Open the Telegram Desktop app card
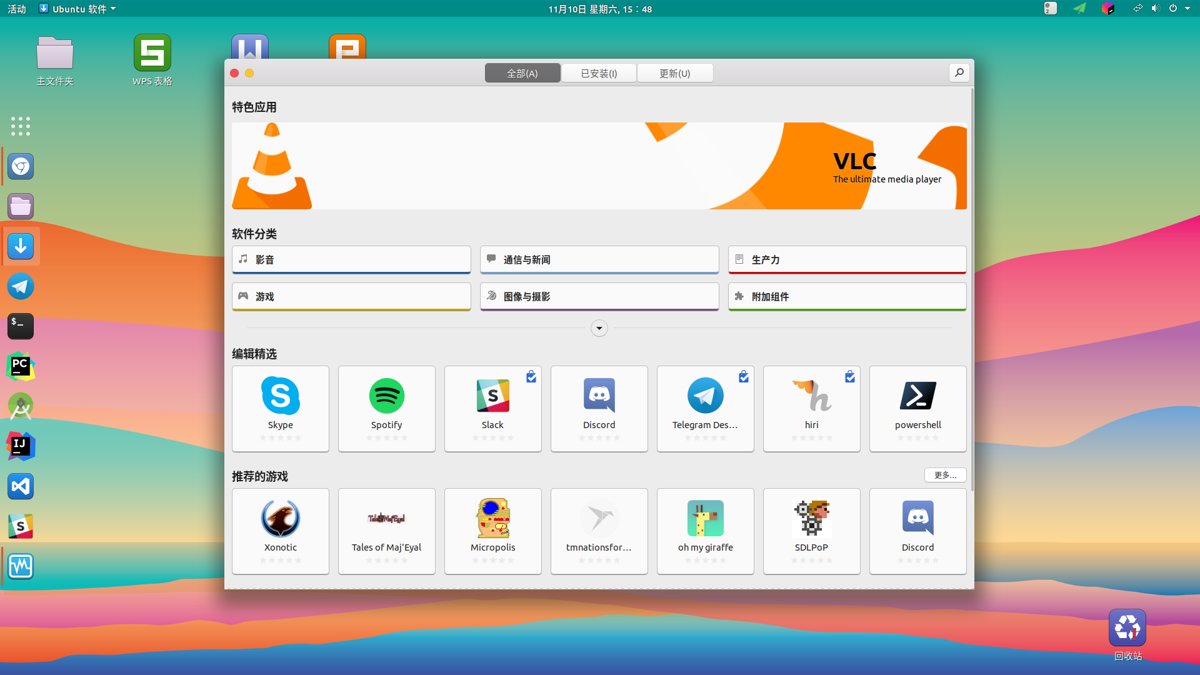Screen dimensions: 1200x675 tap(705, 408)
